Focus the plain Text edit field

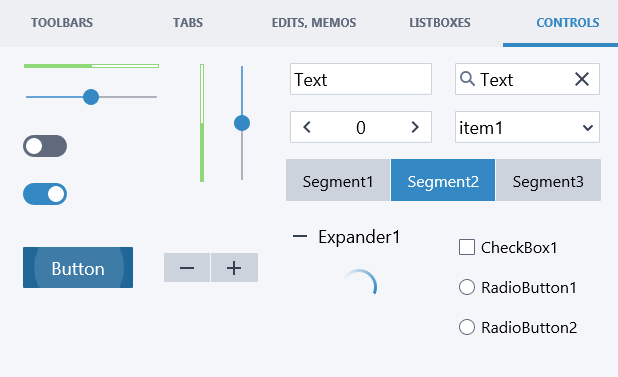pyautogui.click(x=361, y=79)
